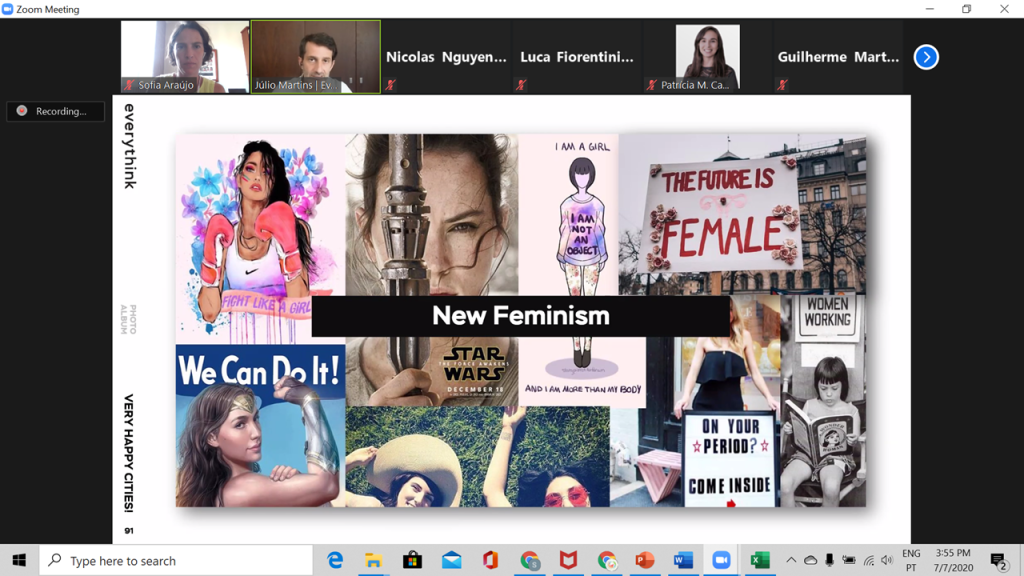Open the Windows Start menu

[x=19, y=561]
